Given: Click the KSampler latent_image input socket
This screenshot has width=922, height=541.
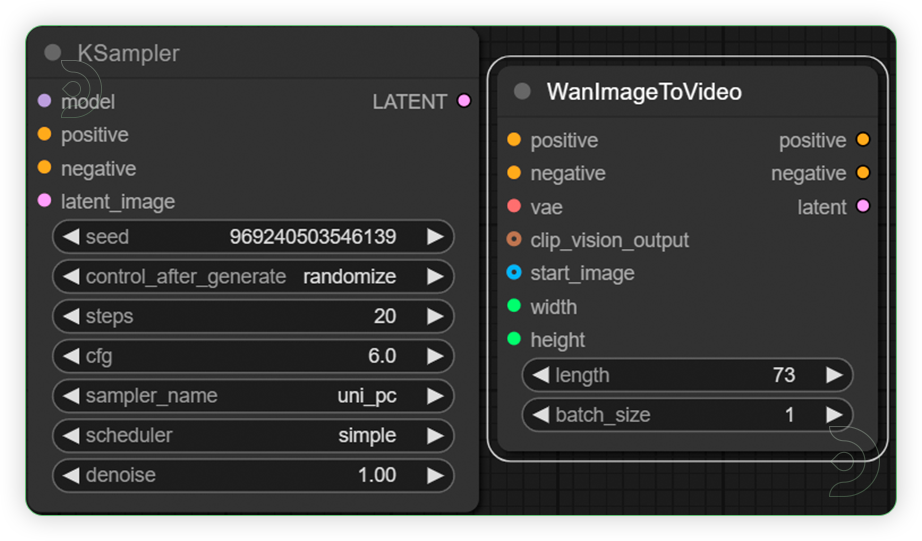Looking at the screenshot, I should click(45, 201).
